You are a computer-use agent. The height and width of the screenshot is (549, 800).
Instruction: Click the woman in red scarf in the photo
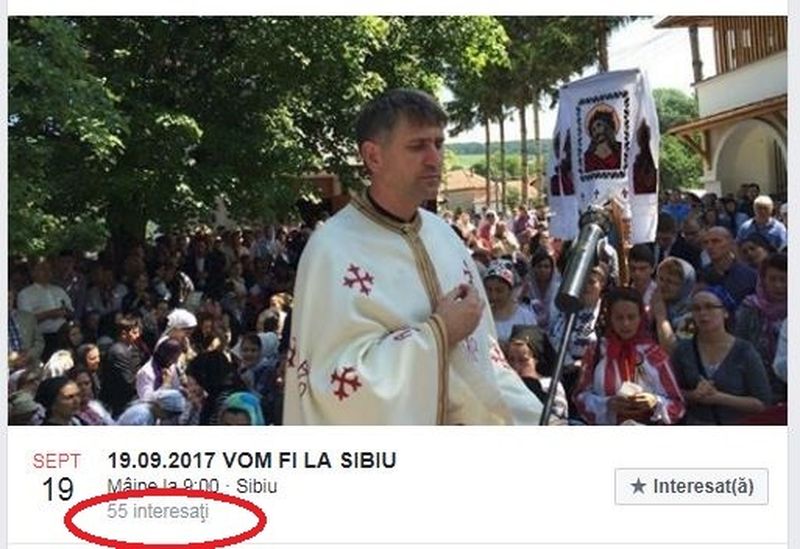(629, 357)
